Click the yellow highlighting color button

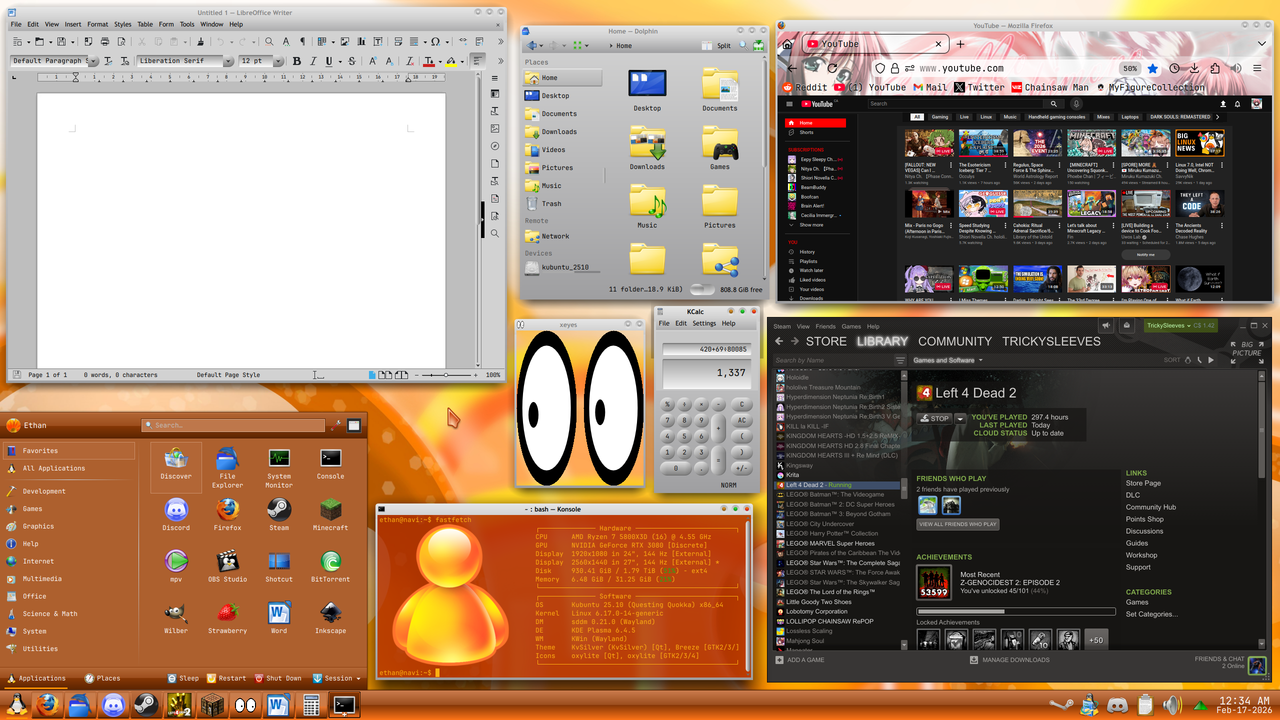[x=451, y=61]
